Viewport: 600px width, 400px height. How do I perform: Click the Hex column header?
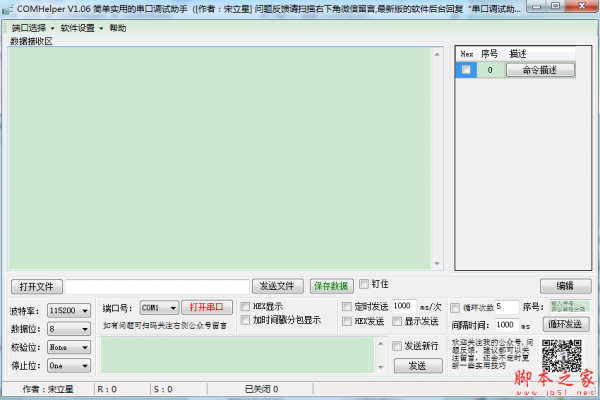pyautogui.click(x=466, y=54)
